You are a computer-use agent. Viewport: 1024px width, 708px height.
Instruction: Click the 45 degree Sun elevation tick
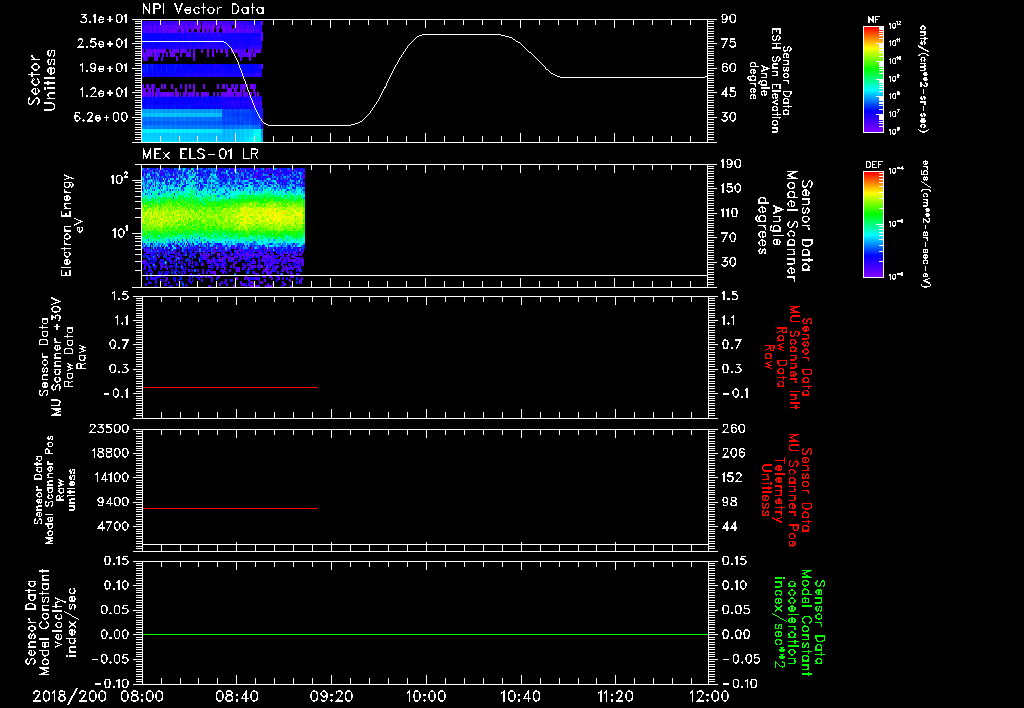pos(729,93)
